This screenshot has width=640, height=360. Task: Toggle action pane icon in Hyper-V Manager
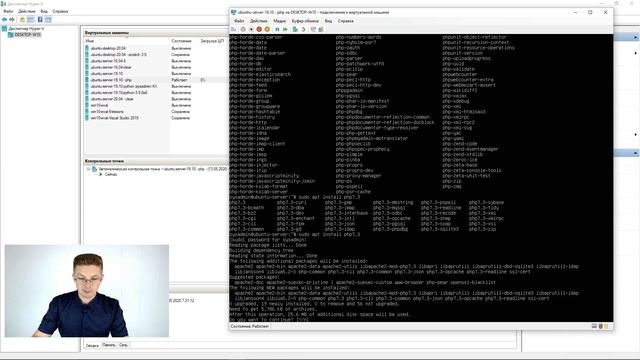tap(48, 20)
